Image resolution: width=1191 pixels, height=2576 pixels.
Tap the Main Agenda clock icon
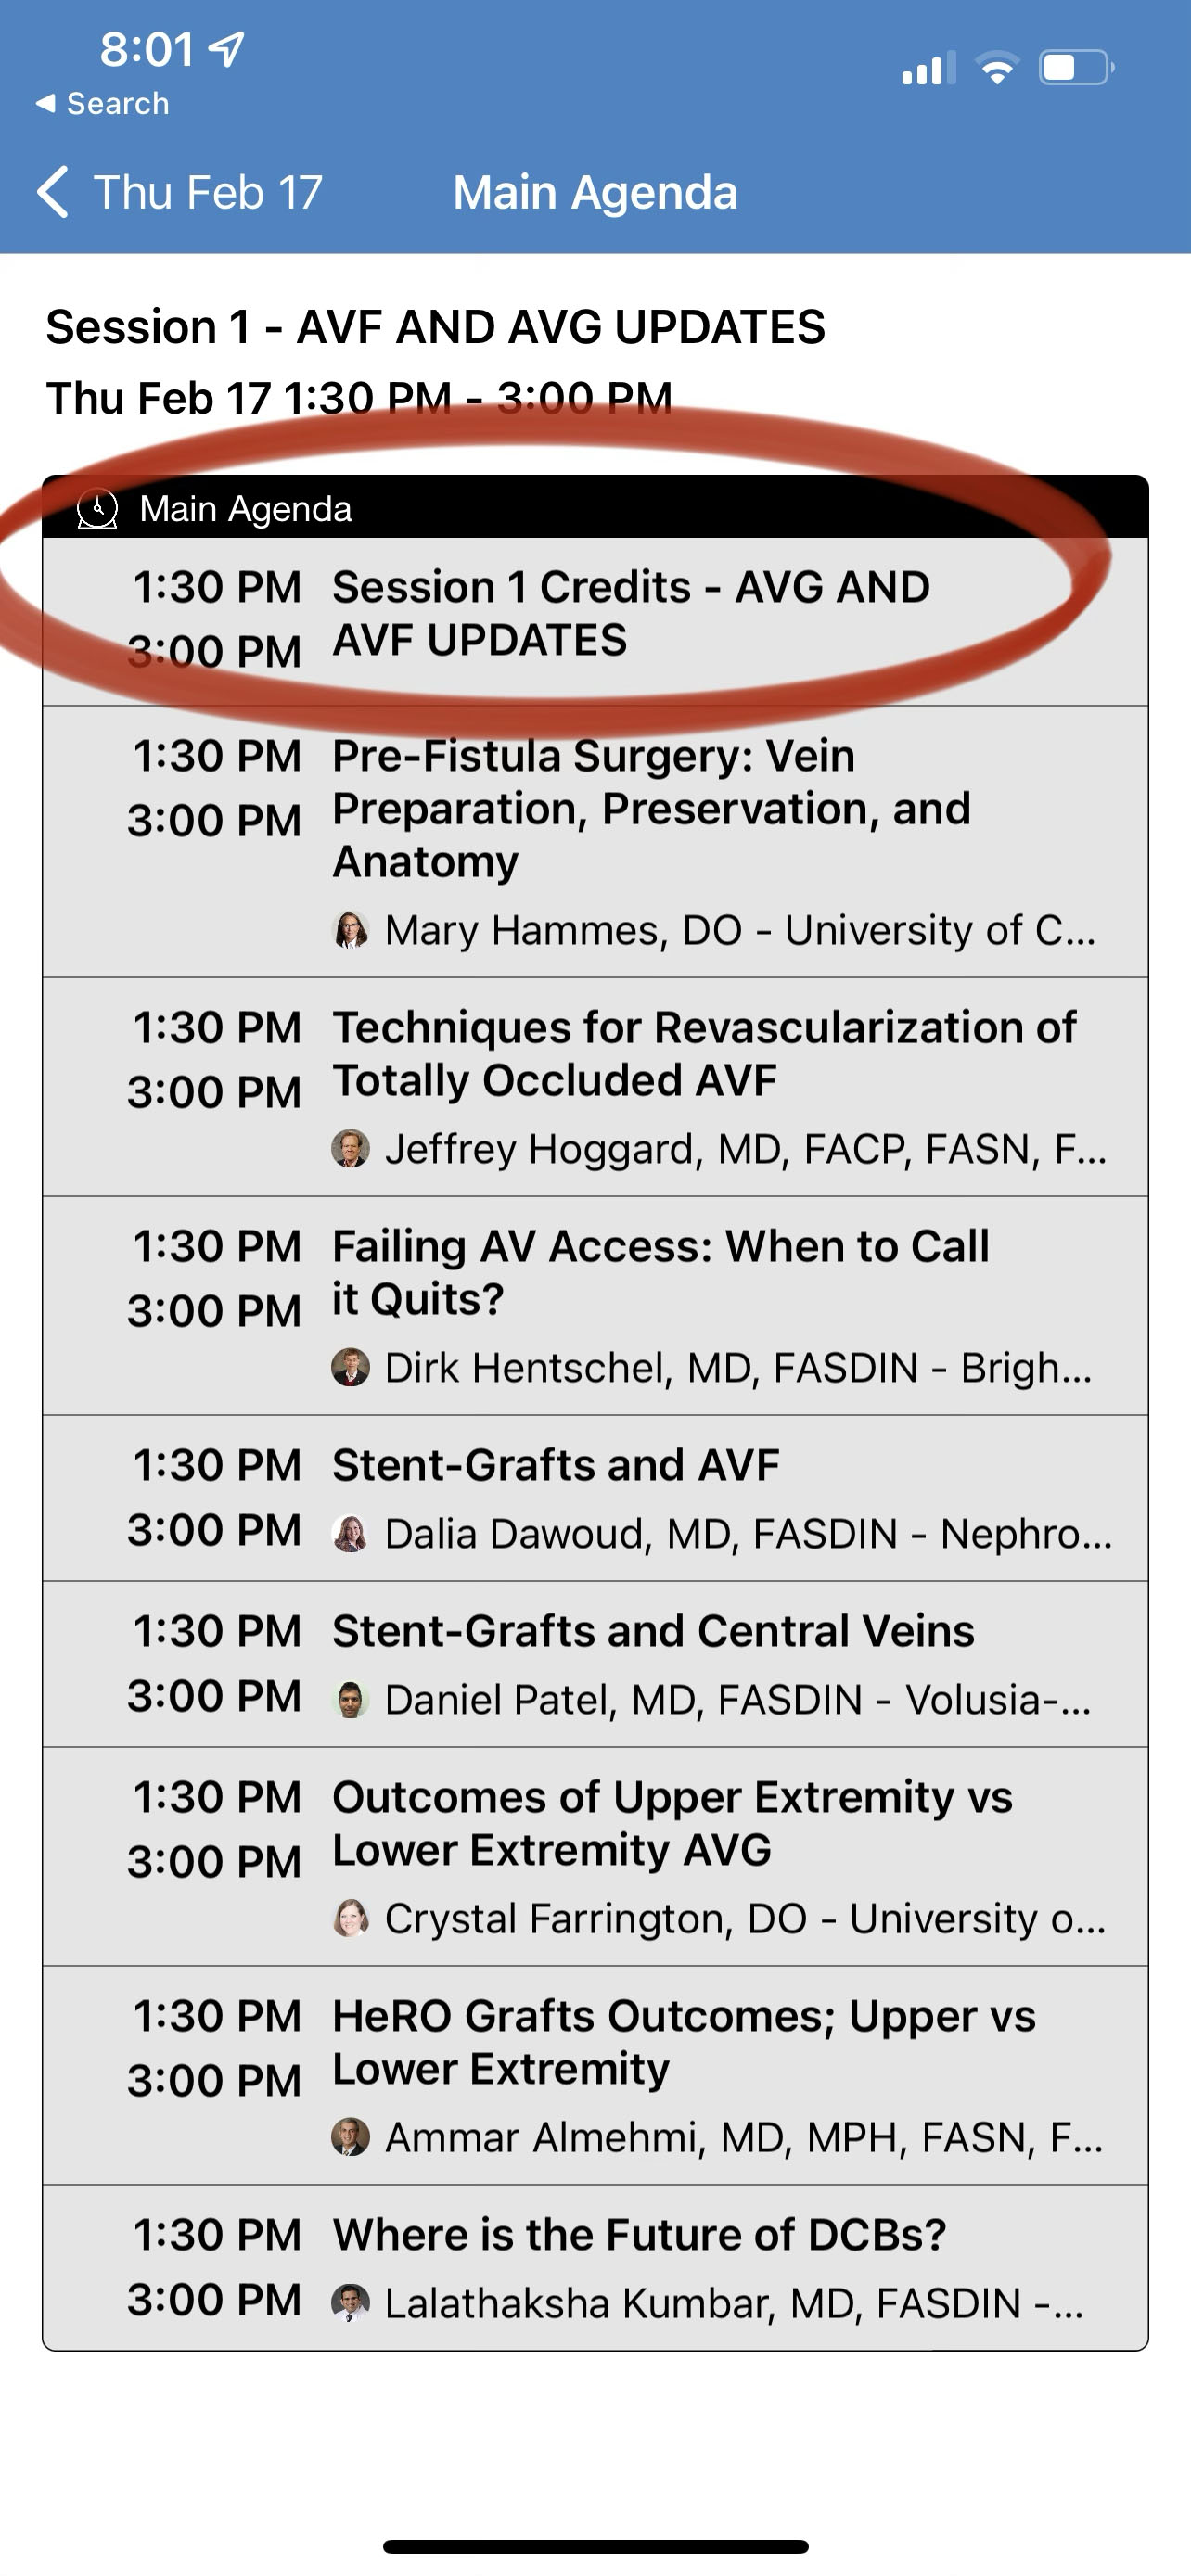pos(98,509)
